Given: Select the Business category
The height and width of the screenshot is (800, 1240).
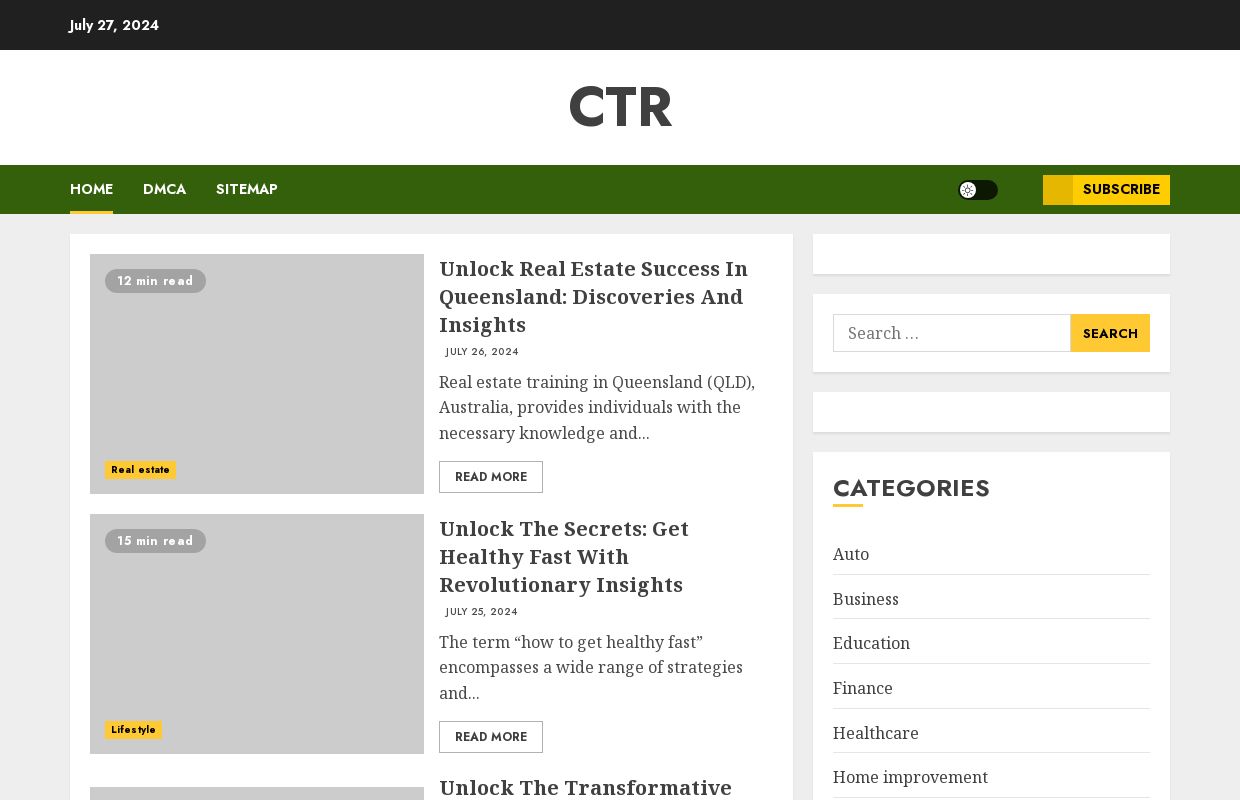Looking at the screenshot, I should point(866,599).
